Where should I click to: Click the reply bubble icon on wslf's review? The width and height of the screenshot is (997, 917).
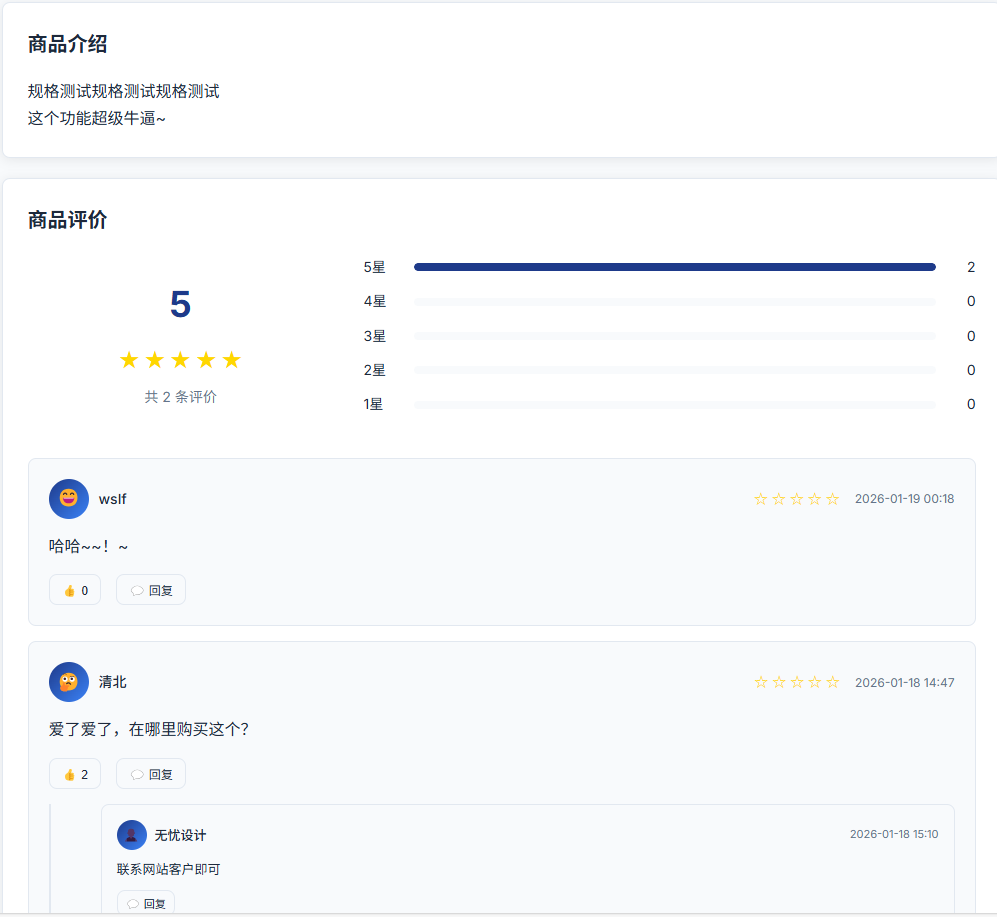[x=138, y=589]
